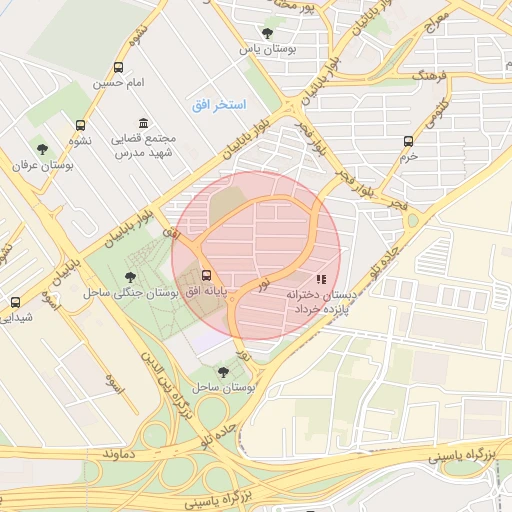The image size is (512, 512).
Task: Click the tree icon of بوستان یاس park
Action: (x=267, y=33)
